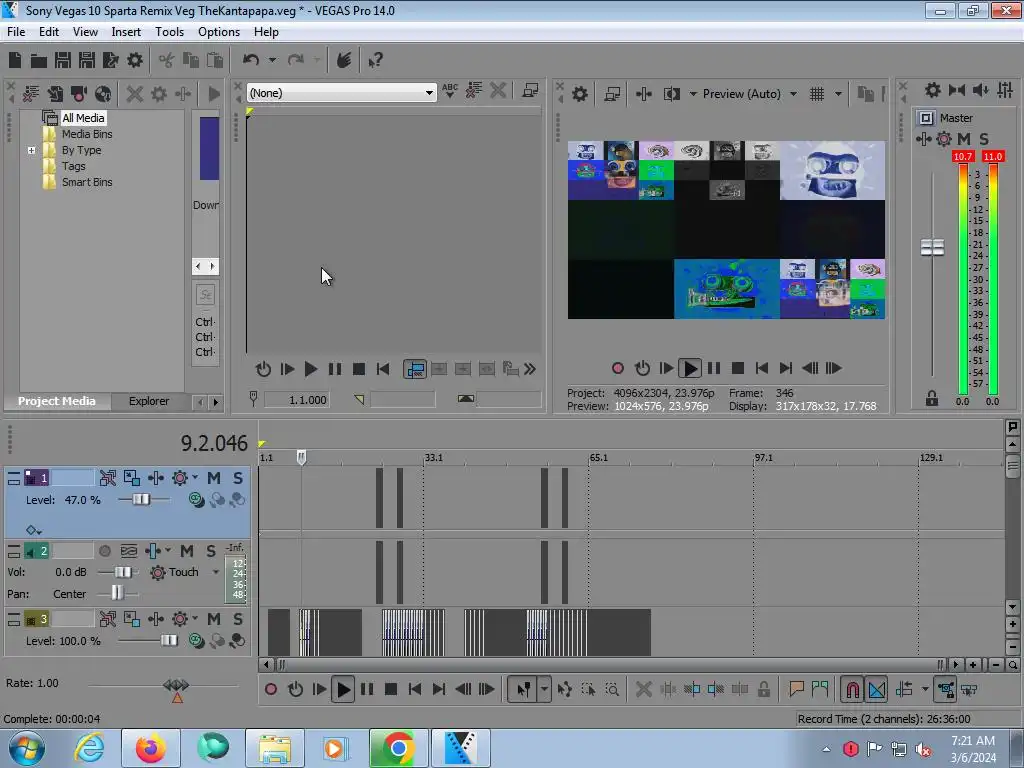Toggle Automatic Crossfades button
The height and width of the screenshot is (768, 1024).
[x=877, y=689]
